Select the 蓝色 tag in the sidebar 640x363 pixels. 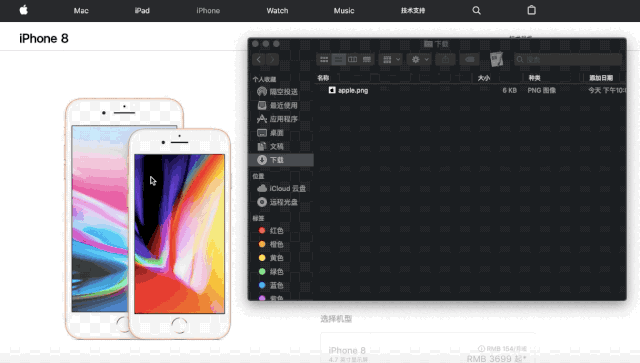281,285
